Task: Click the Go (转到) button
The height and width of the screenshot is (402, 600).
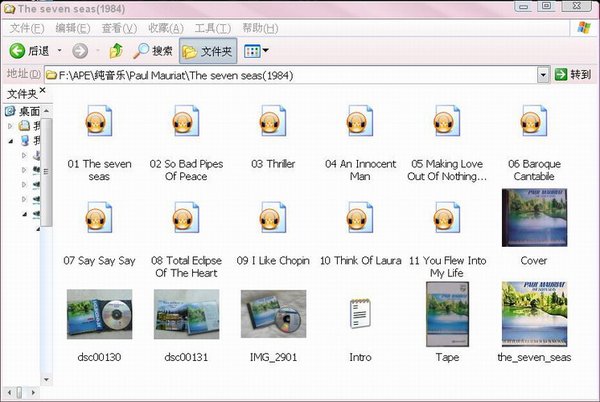Action: (x=573, y=74)
